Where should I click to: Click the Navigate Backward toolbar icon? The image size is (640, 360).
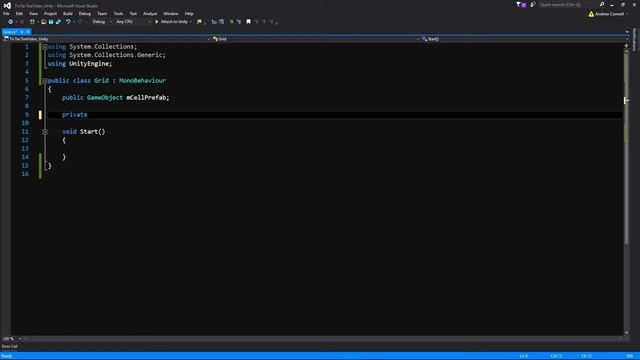[11, 22]
